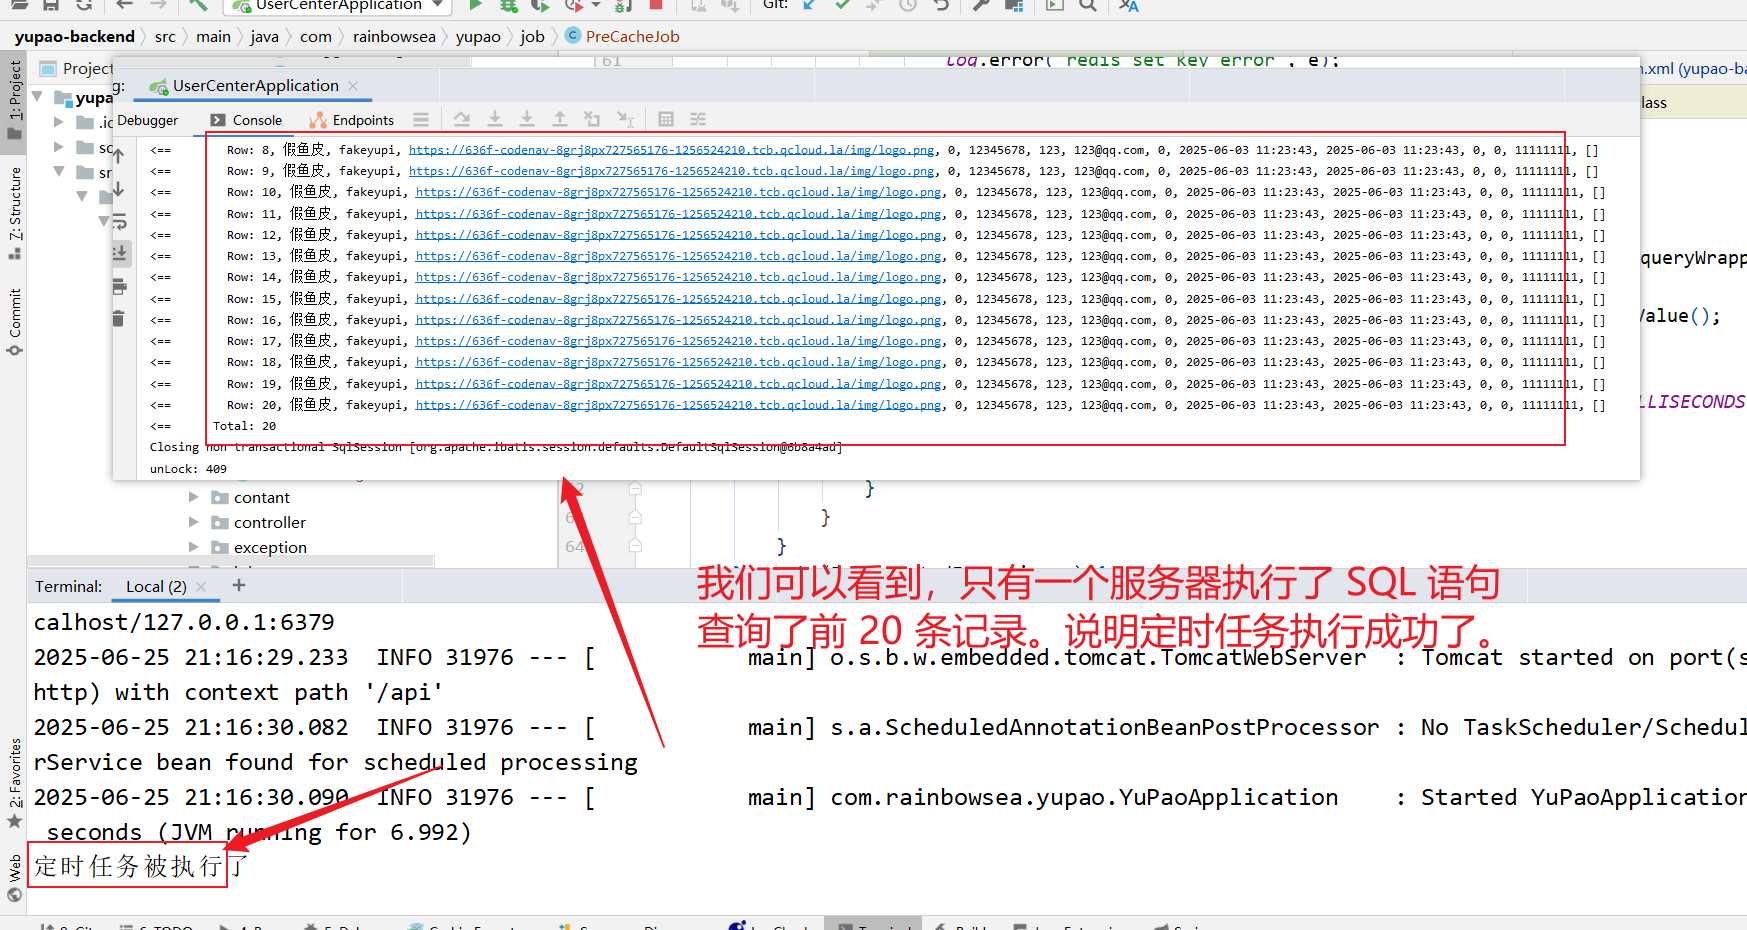1747x930 pixels.
Task: Show Git history clock icon
Action: pyautogui.click(x=908, y=5)
